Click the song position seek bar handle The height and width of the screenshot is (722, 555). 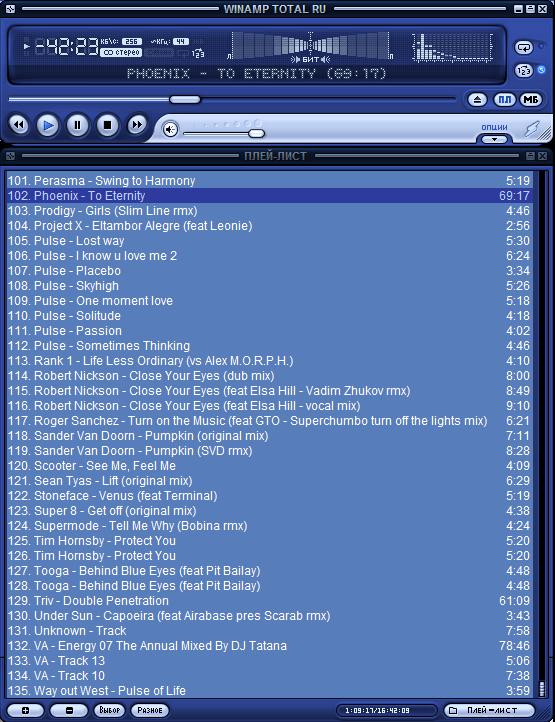tap(185, 99)
